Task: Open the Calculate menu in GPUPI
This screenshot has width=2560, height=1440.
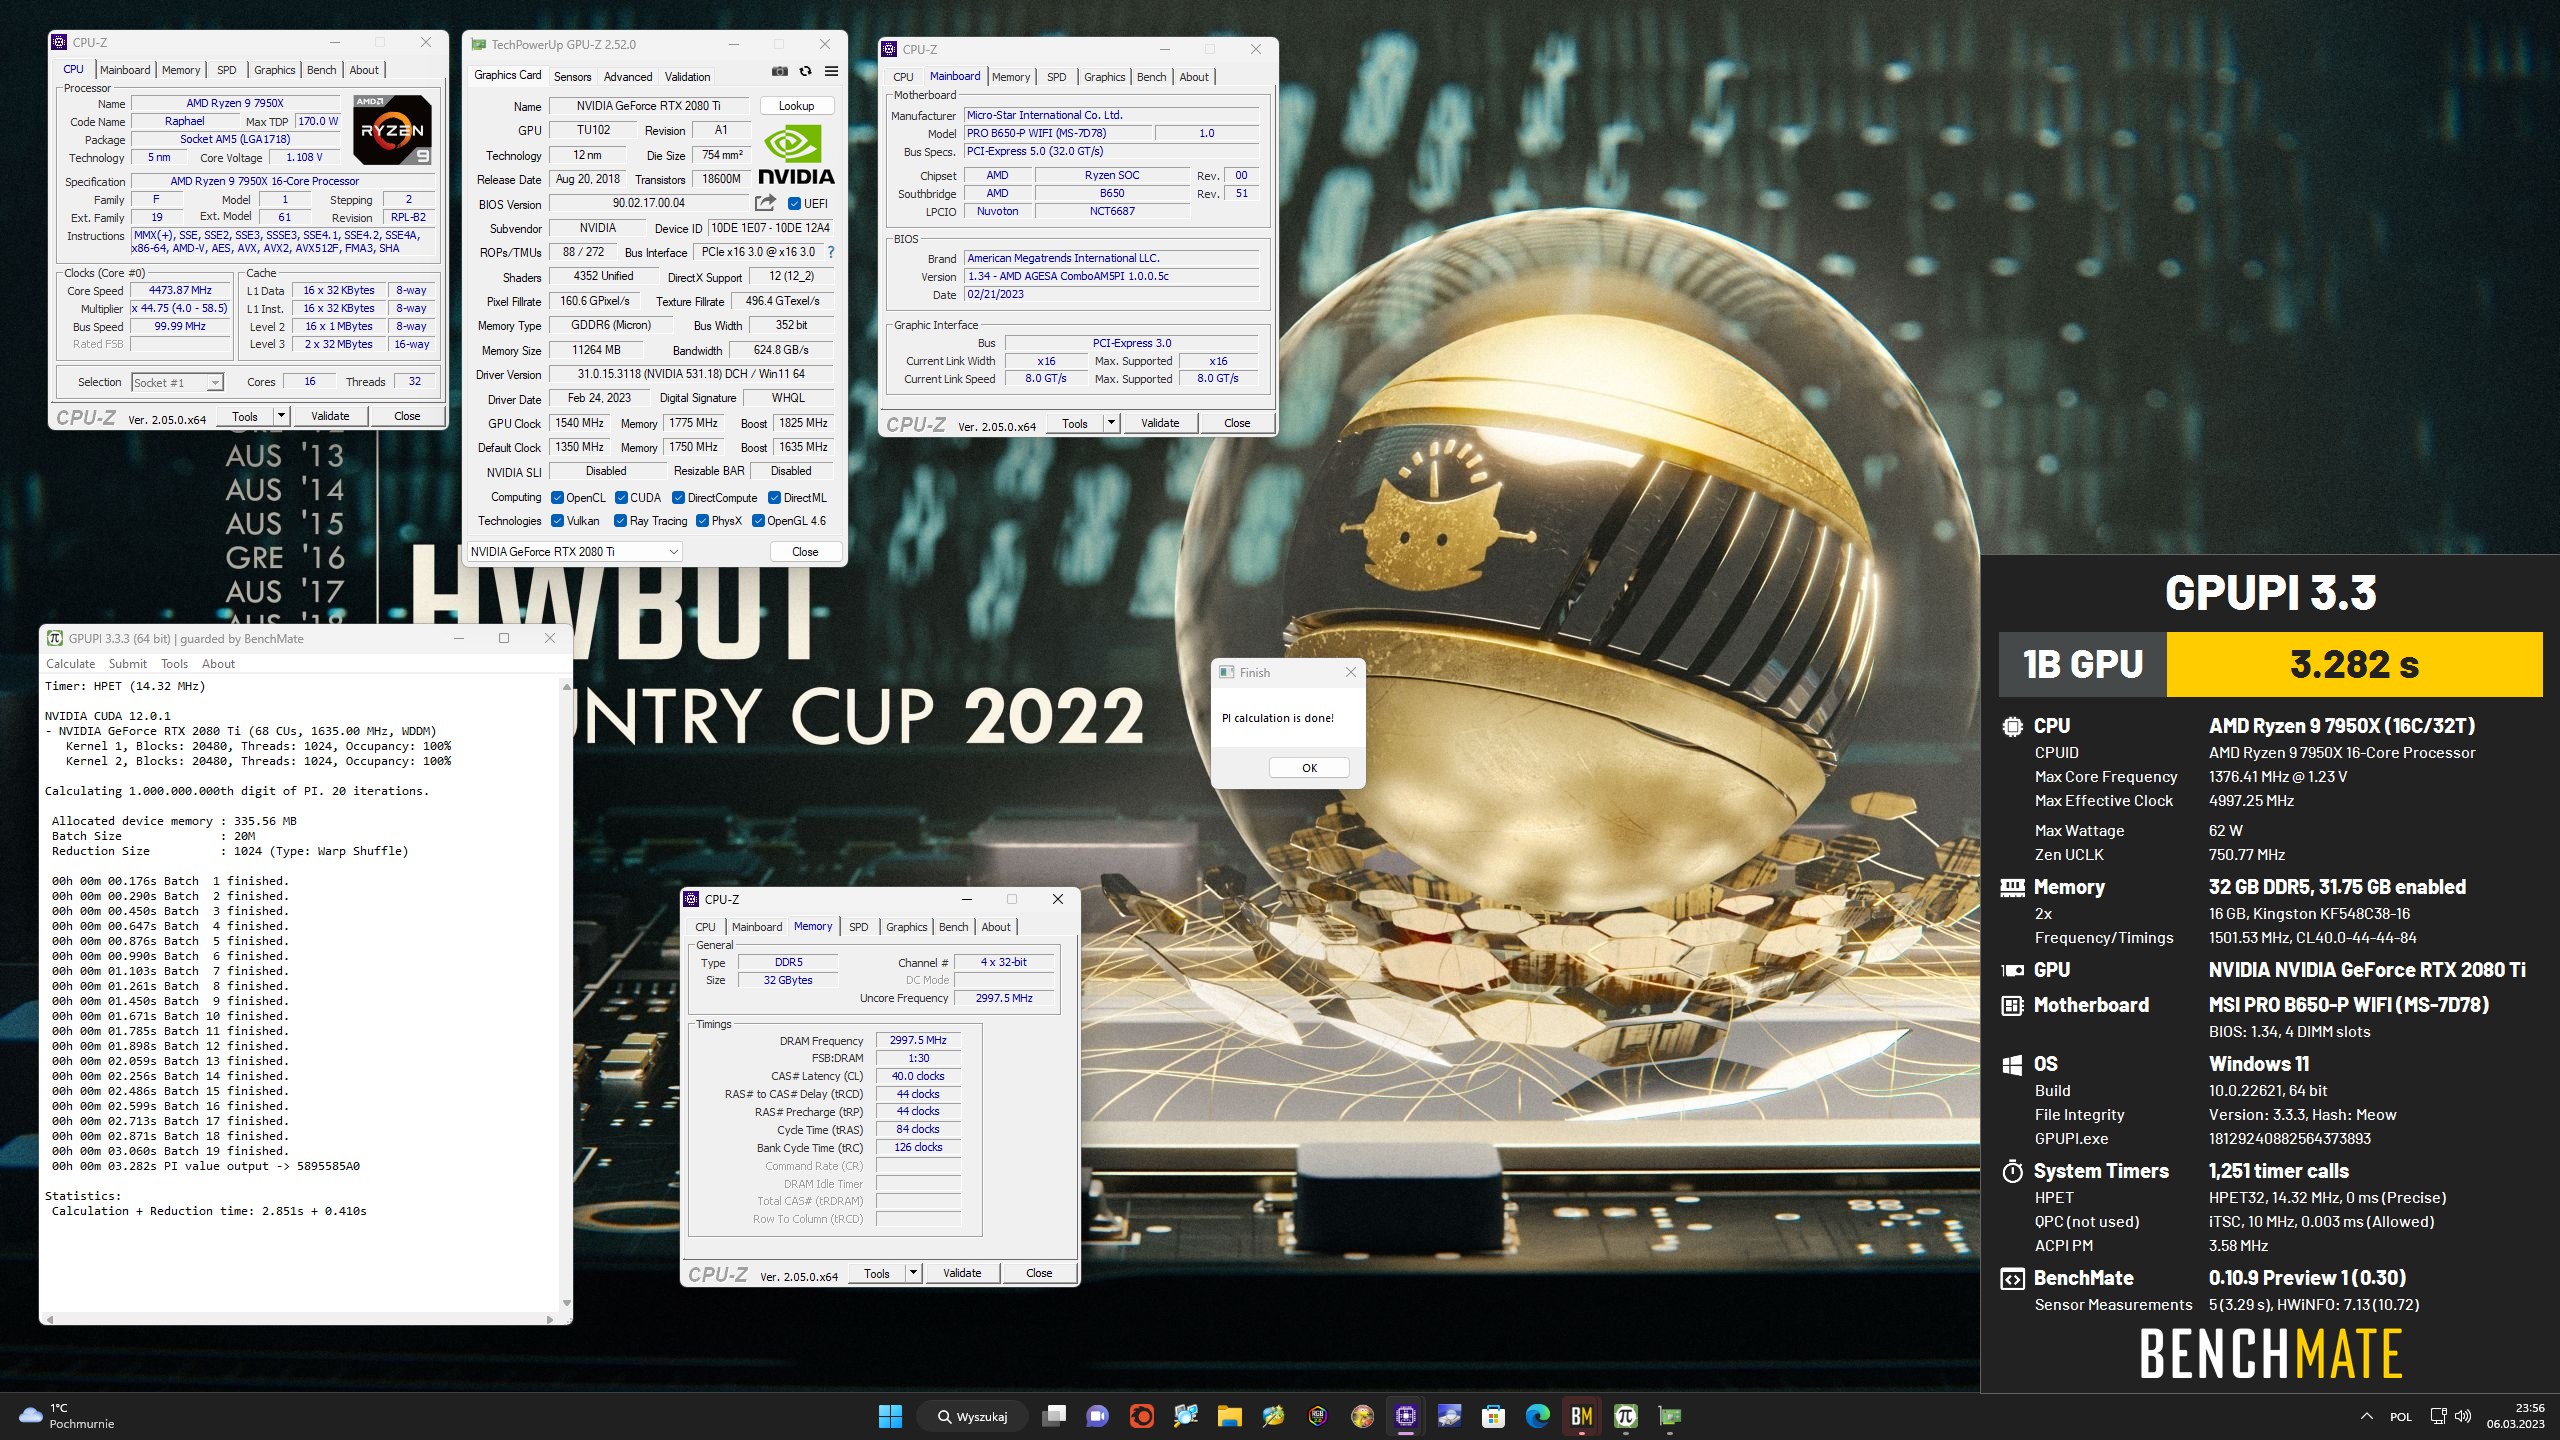Action: coord(71,664)
